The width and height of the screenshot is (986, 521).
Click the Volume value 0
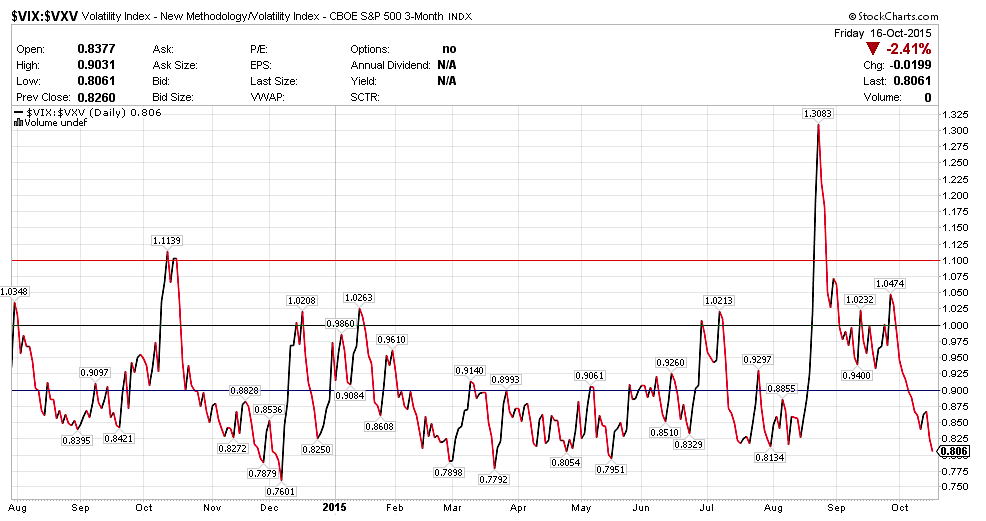pos(928,97)
